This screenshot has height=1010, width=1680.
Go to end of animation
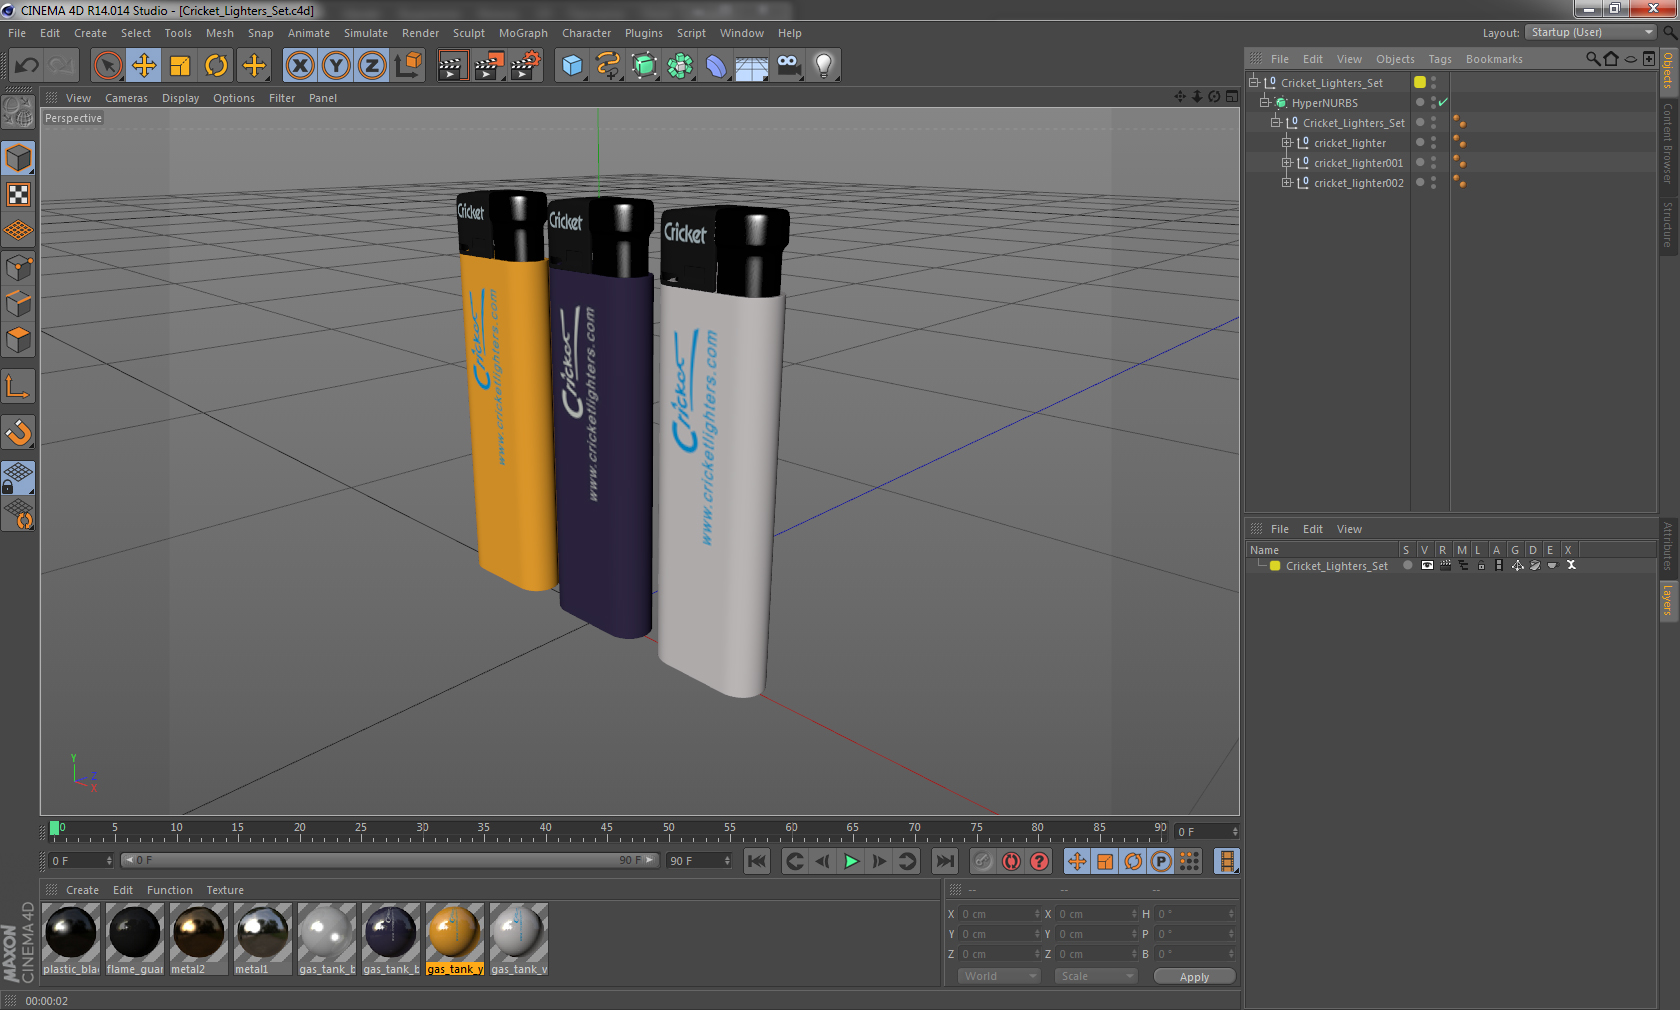point(944,861)
